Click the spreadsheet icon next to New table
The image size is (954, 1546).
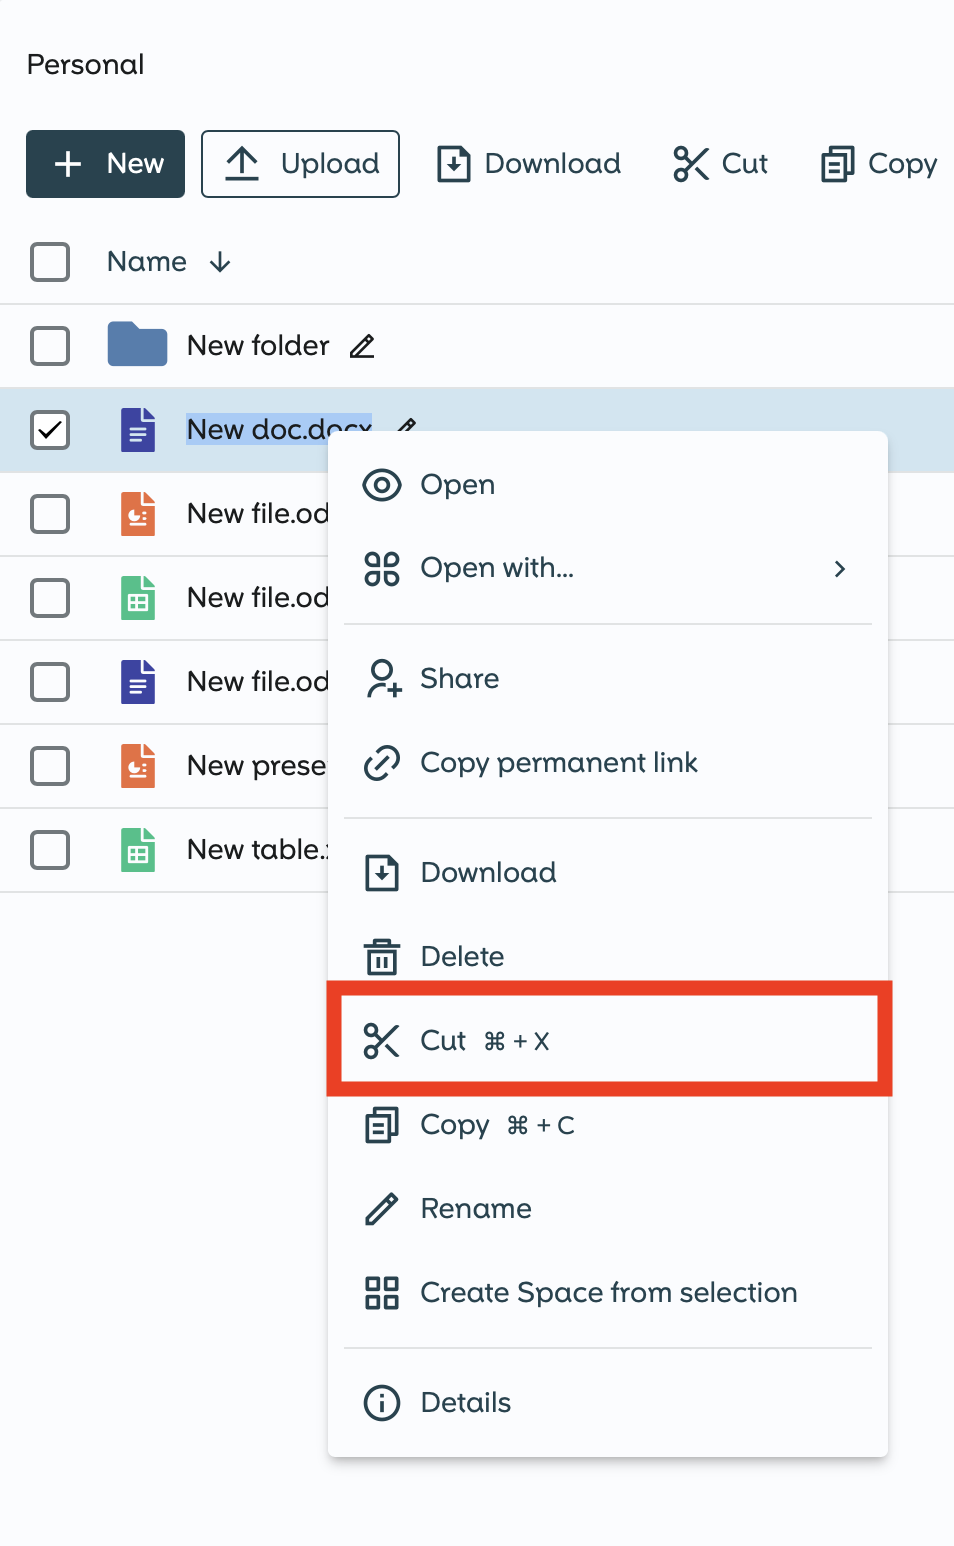point(137,849)
